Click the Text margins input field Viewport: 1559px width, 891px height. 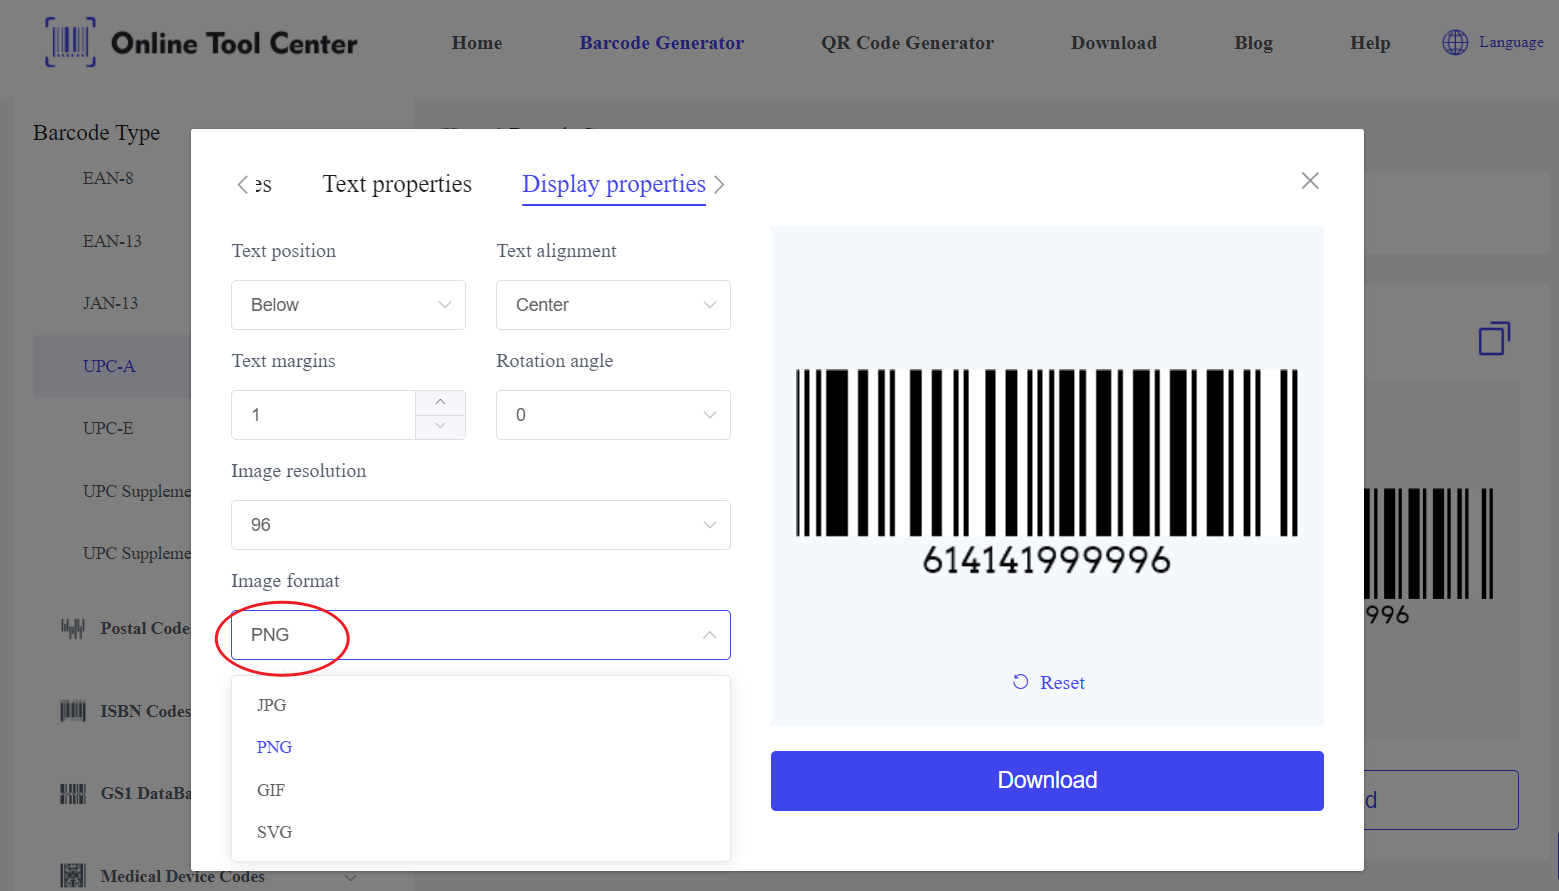(x=323, y=415)
